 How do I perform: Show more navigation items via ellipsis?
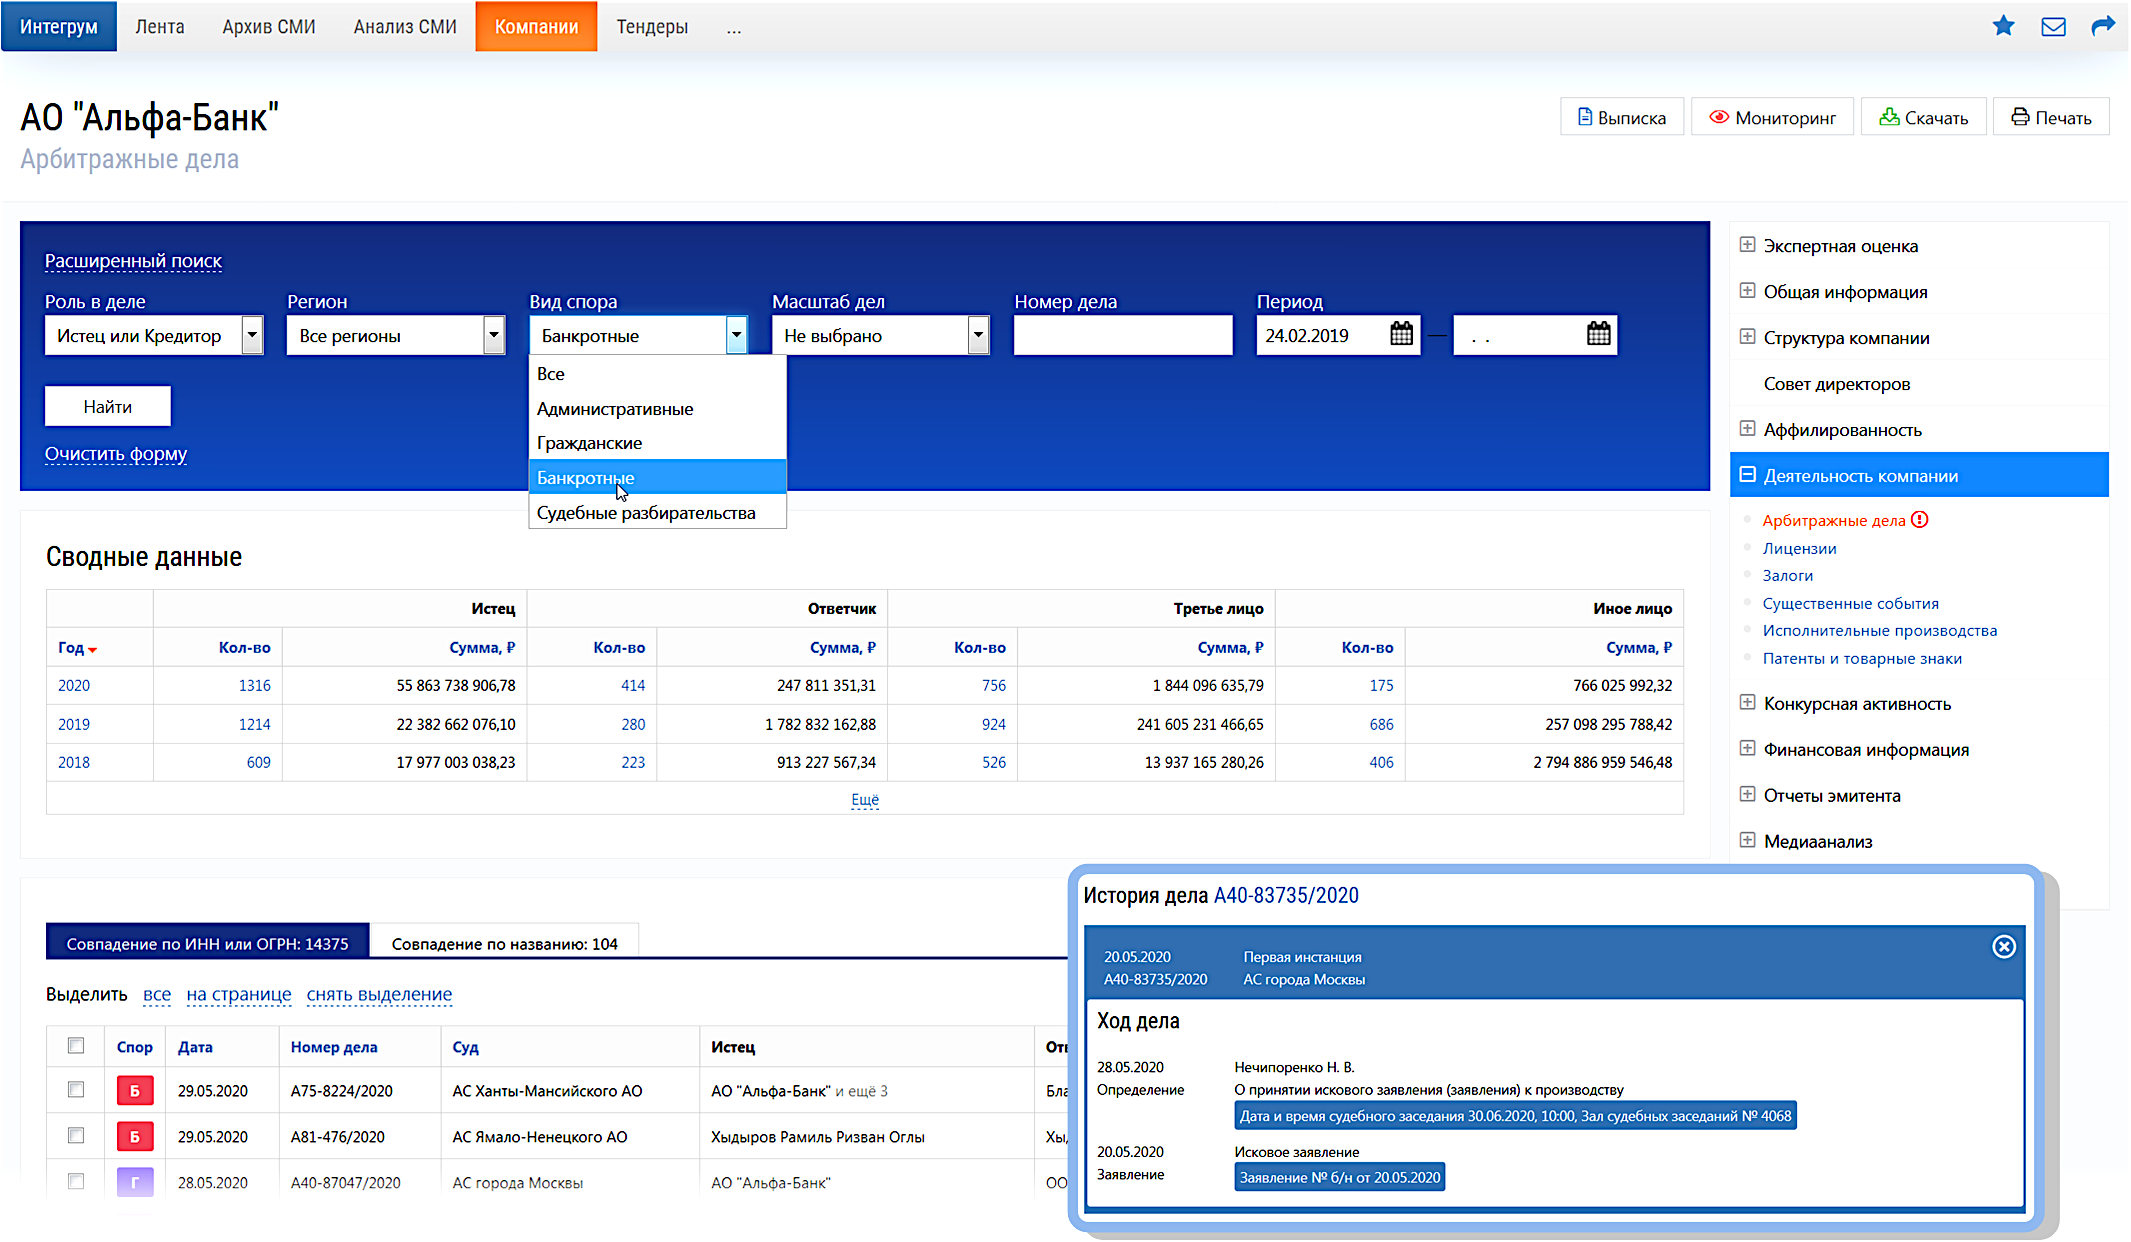coord(734,28)
